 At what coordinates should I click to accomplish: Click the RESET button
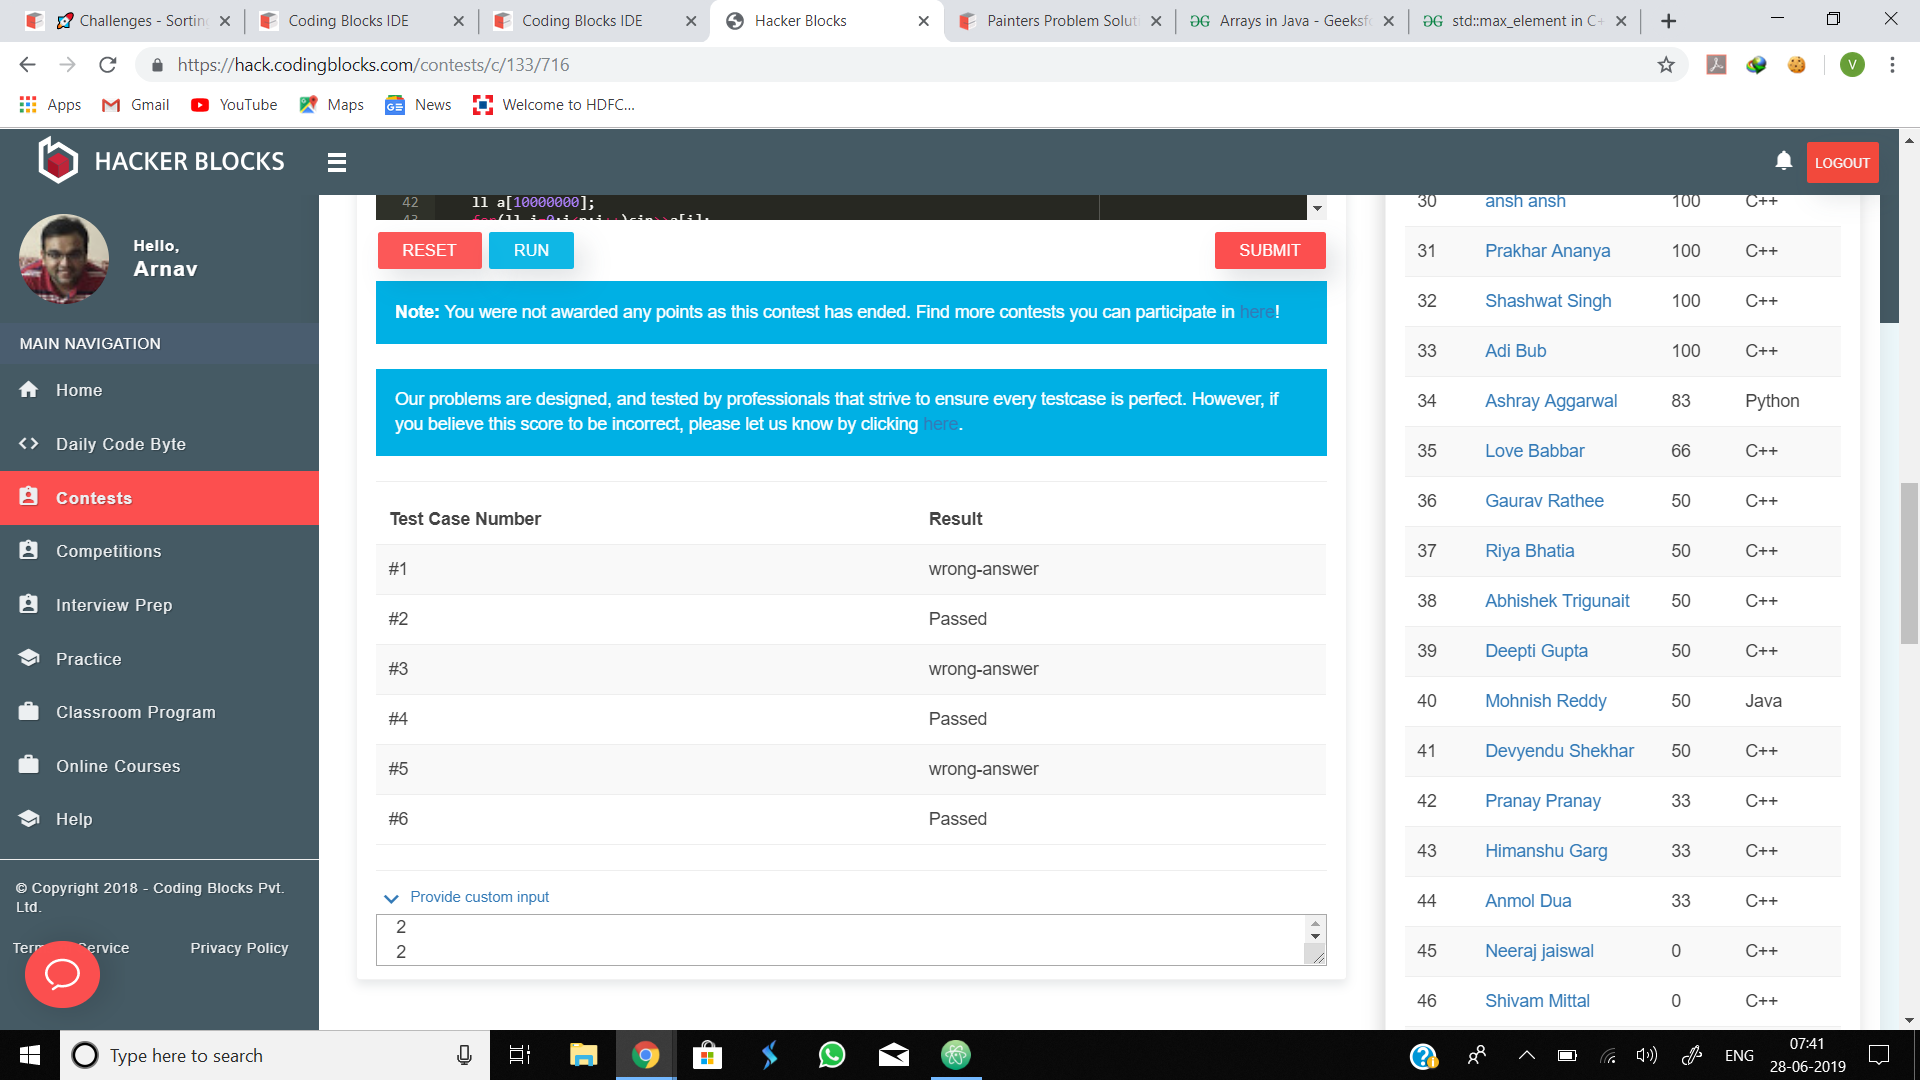(x=429, y=251)
